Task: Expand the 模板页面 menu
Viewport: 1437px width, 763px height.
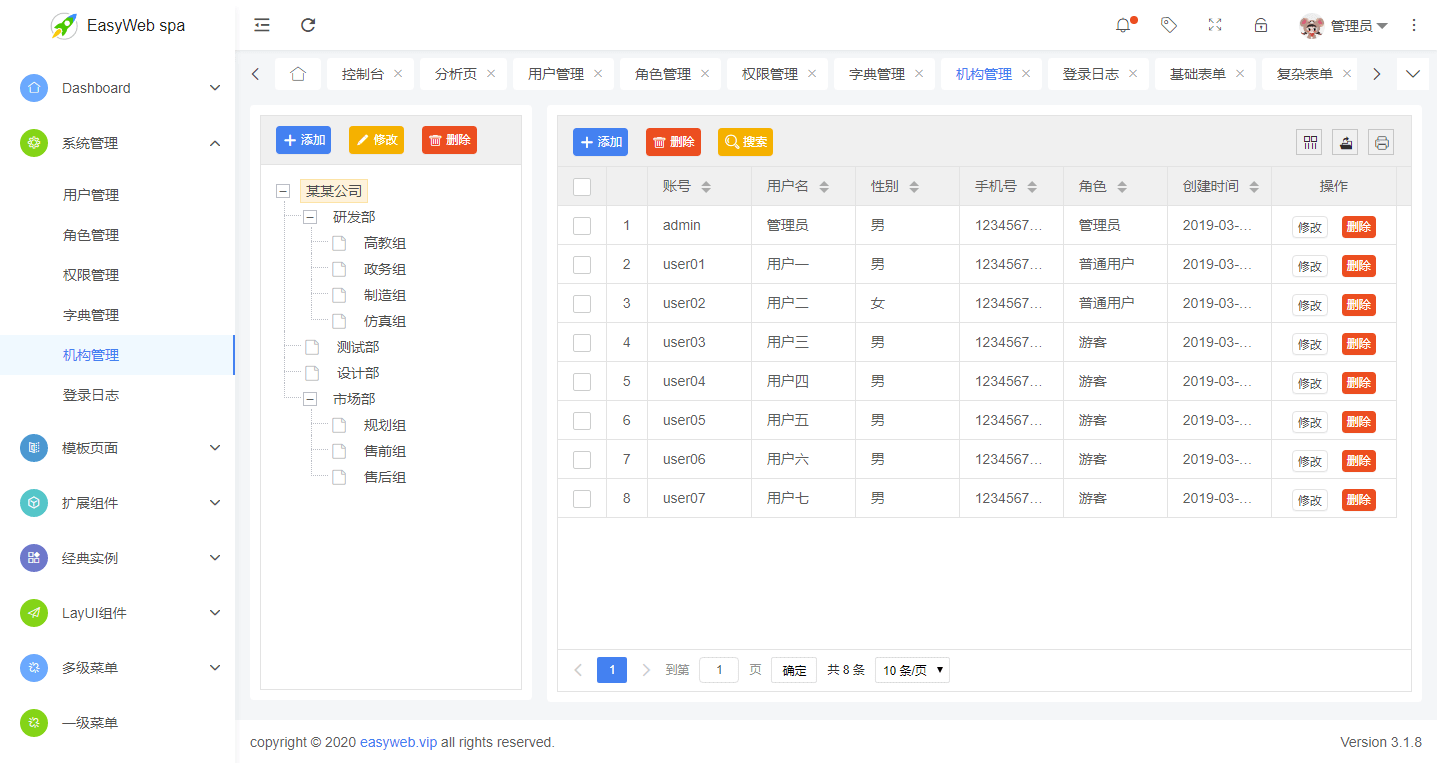Action: pyautogui.click(x=215, y=448)
